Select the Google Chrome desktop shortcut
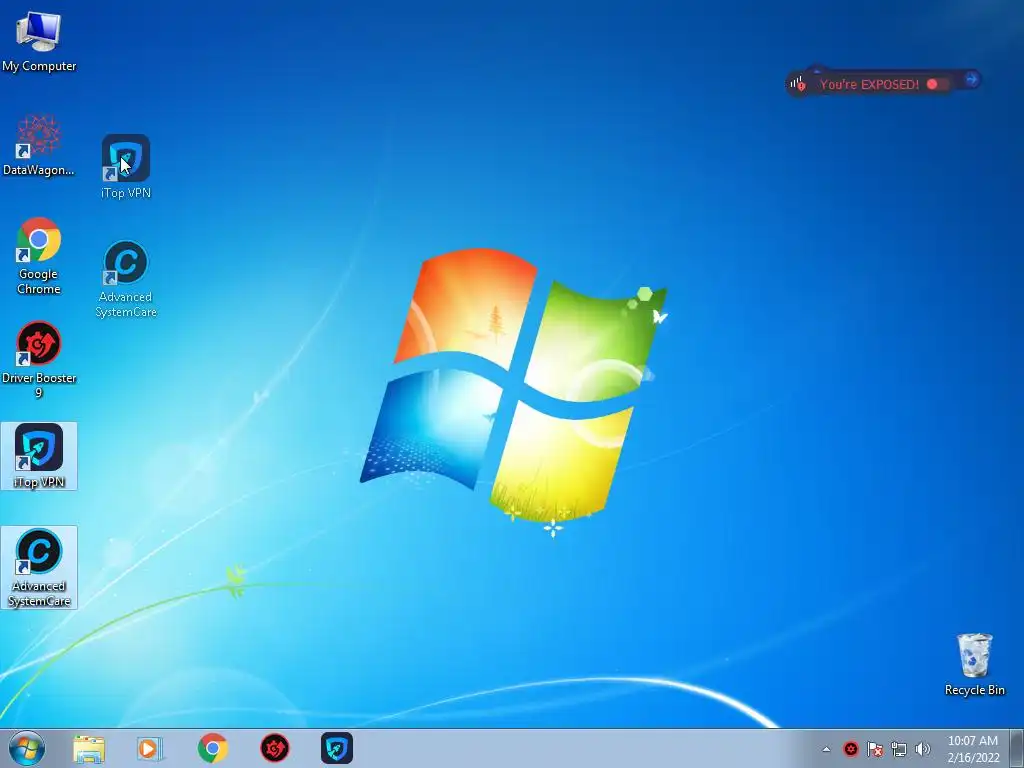Viewport: 1024px width, 768px height. (x=39, y=255)
